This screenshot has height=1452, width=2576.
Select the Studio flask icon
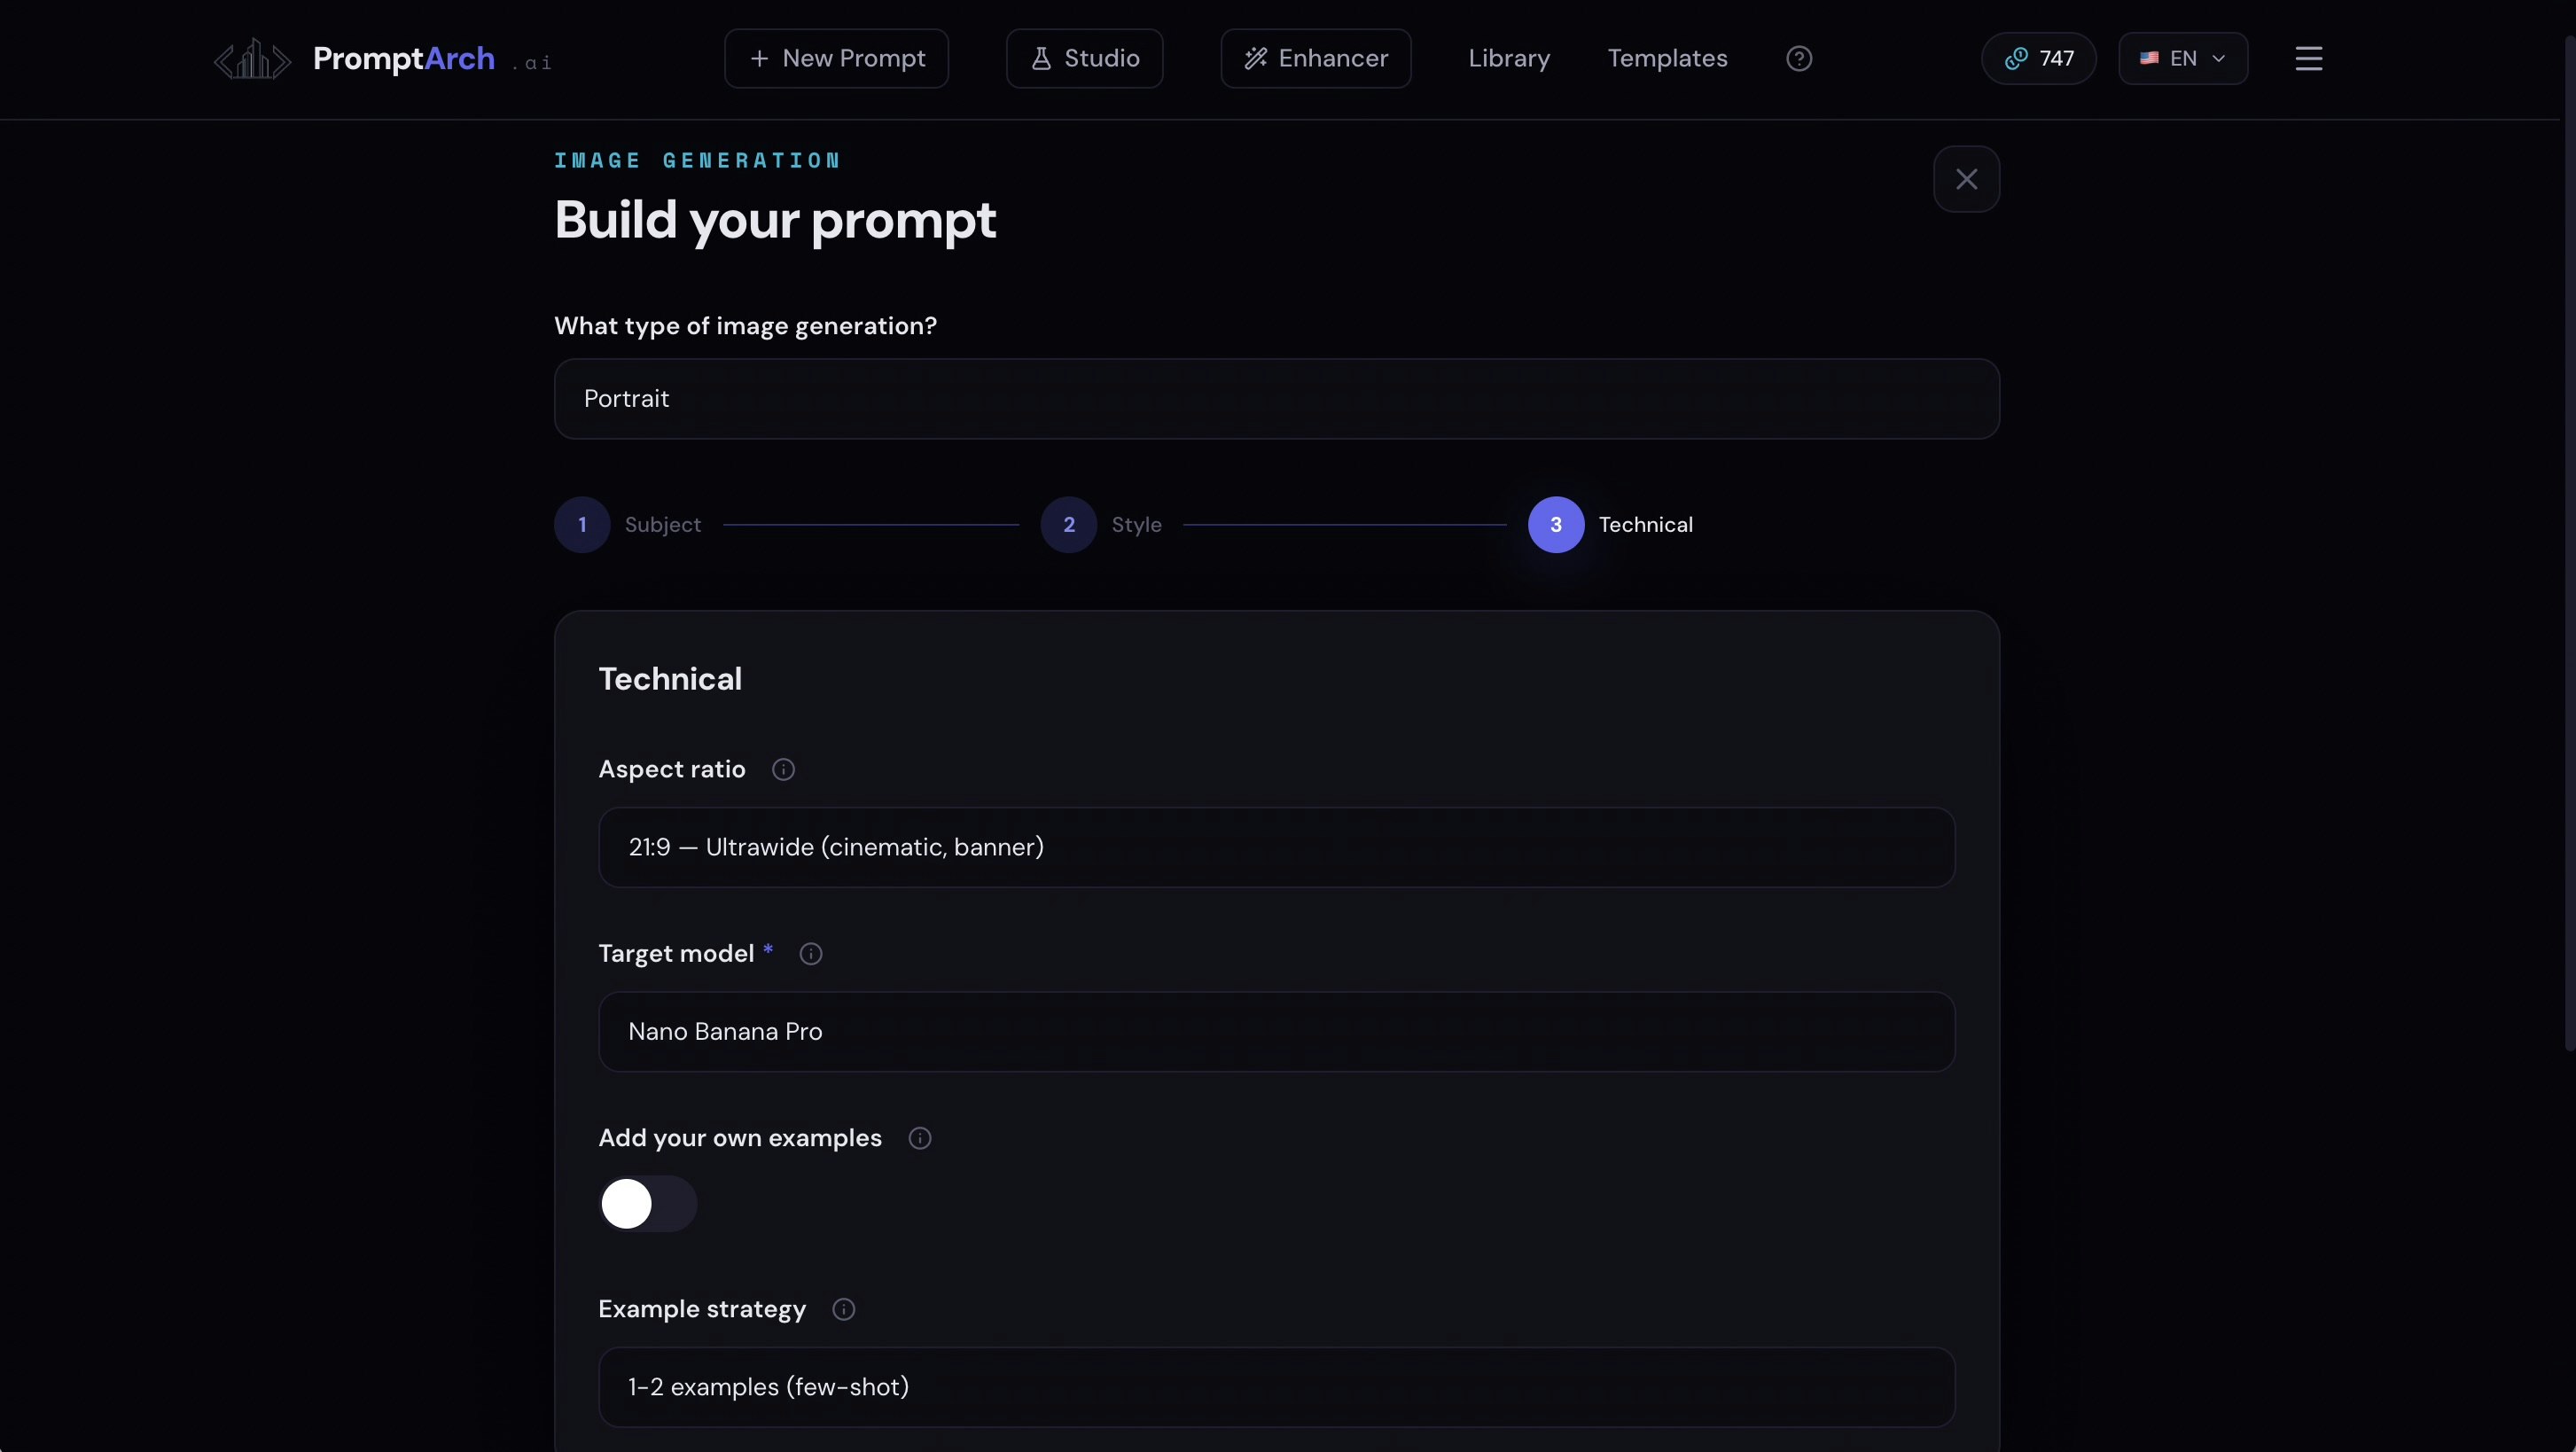point(1040,58)
